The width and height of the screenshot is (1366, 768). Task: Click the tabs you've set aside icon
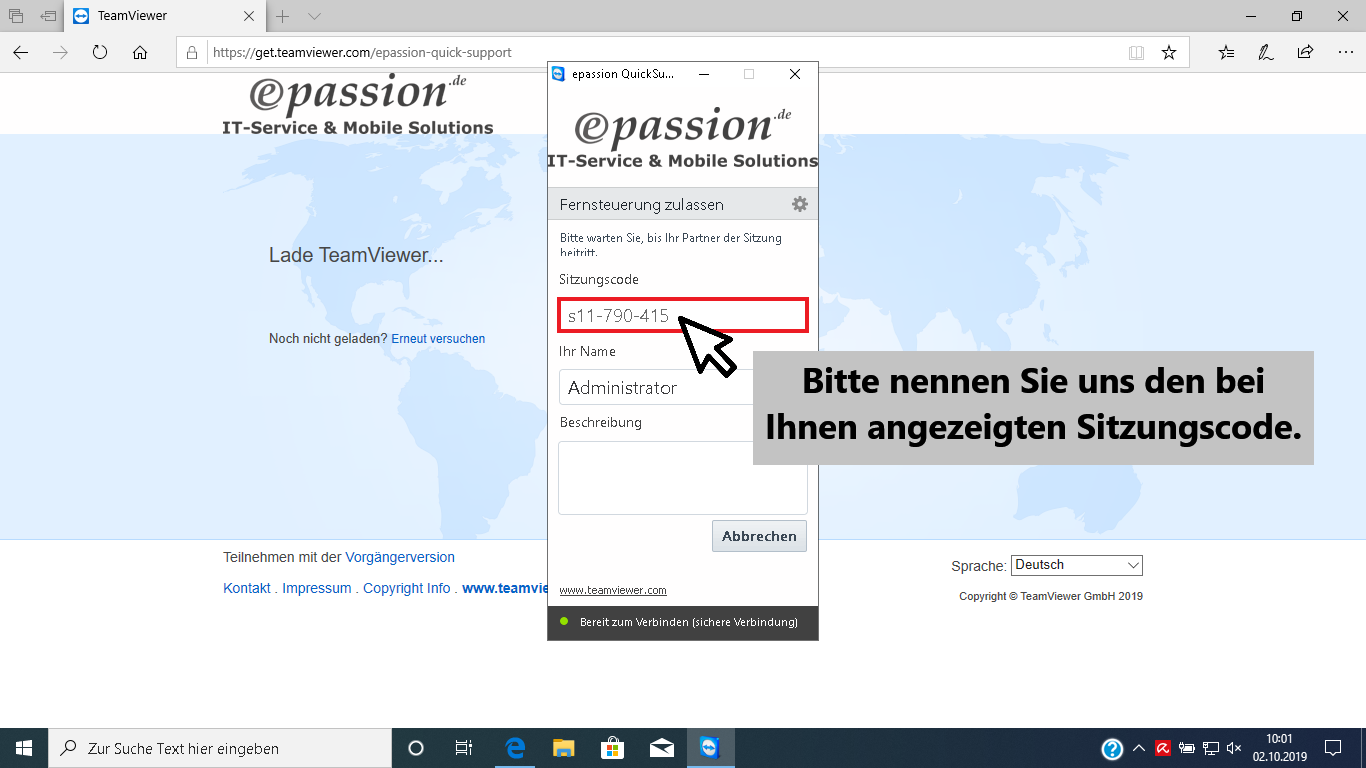(x=16, y=16)
